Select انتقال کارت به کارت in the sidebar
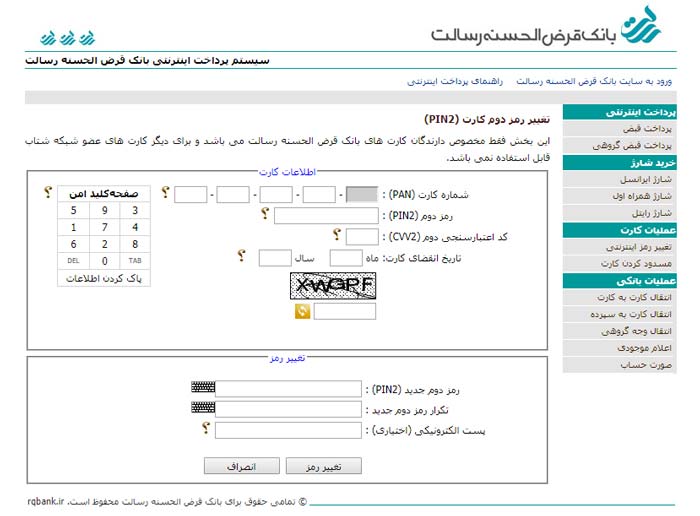 620,297
